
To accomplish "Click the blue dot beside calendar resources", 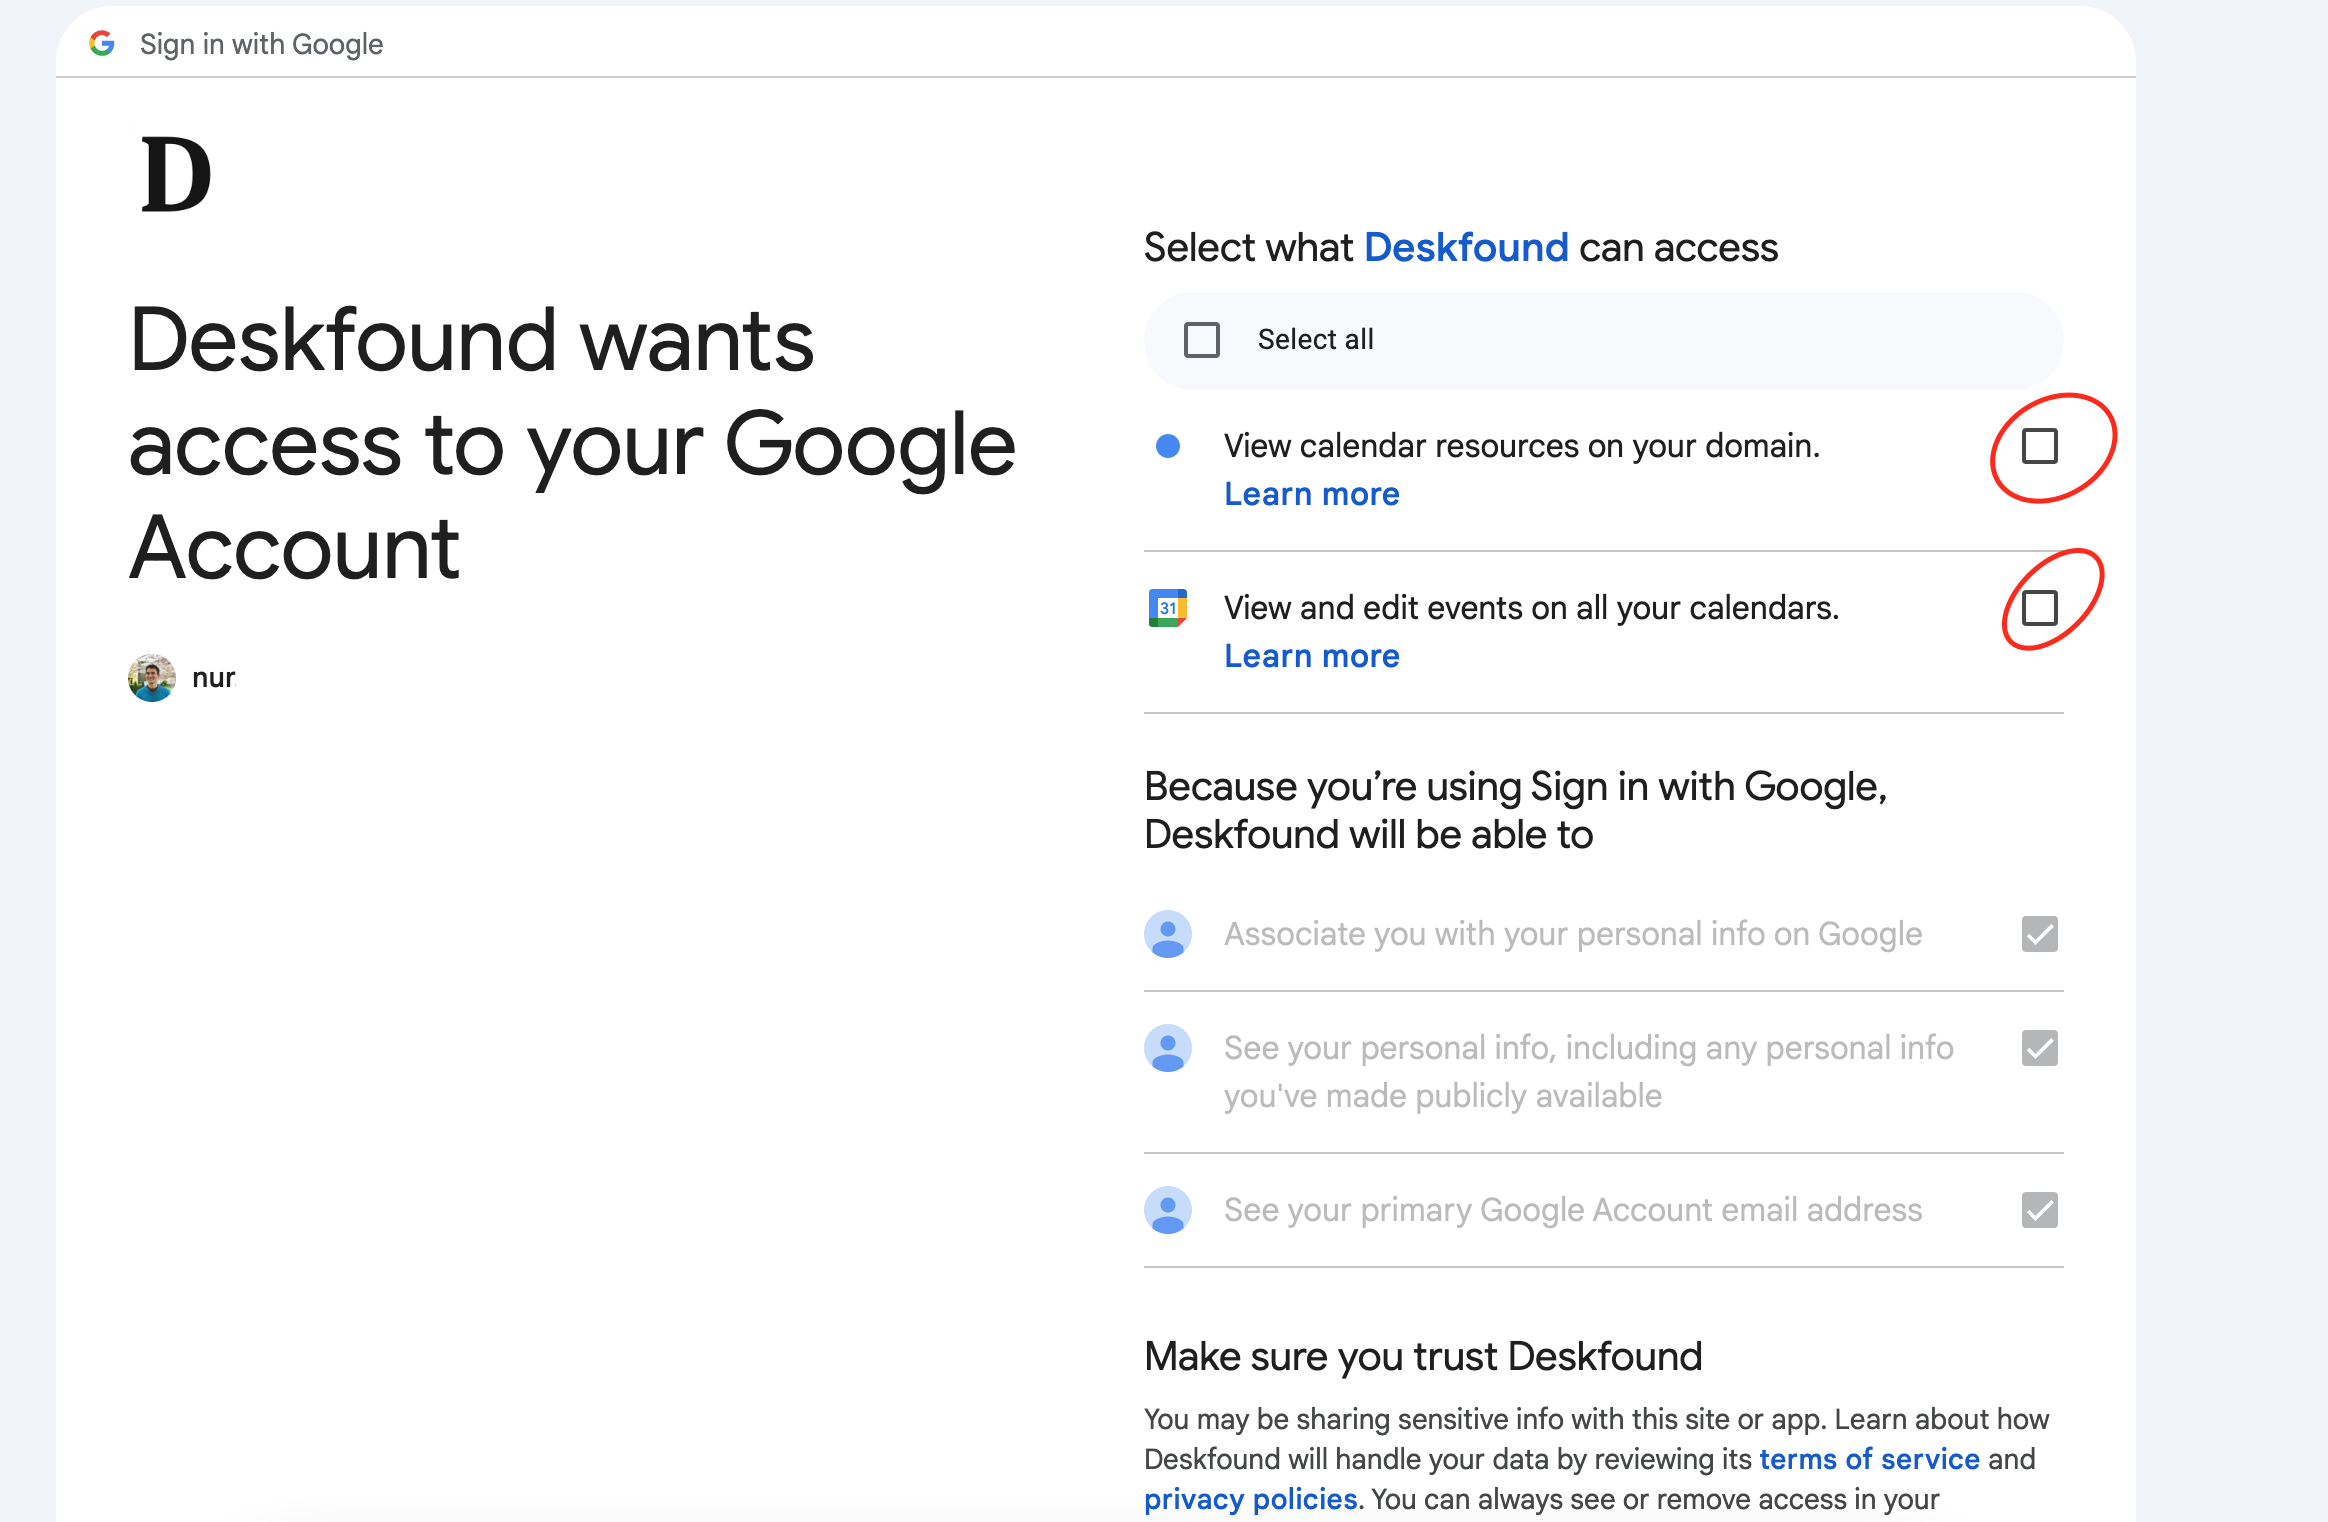I will click(1167, 446).
